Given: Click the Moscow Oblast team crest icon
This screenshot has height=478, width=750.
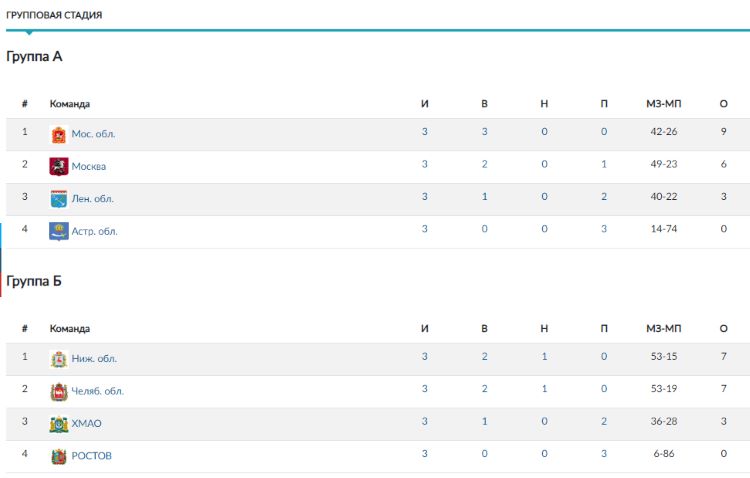Looking at the screenshot, I should tap(58, 134).
